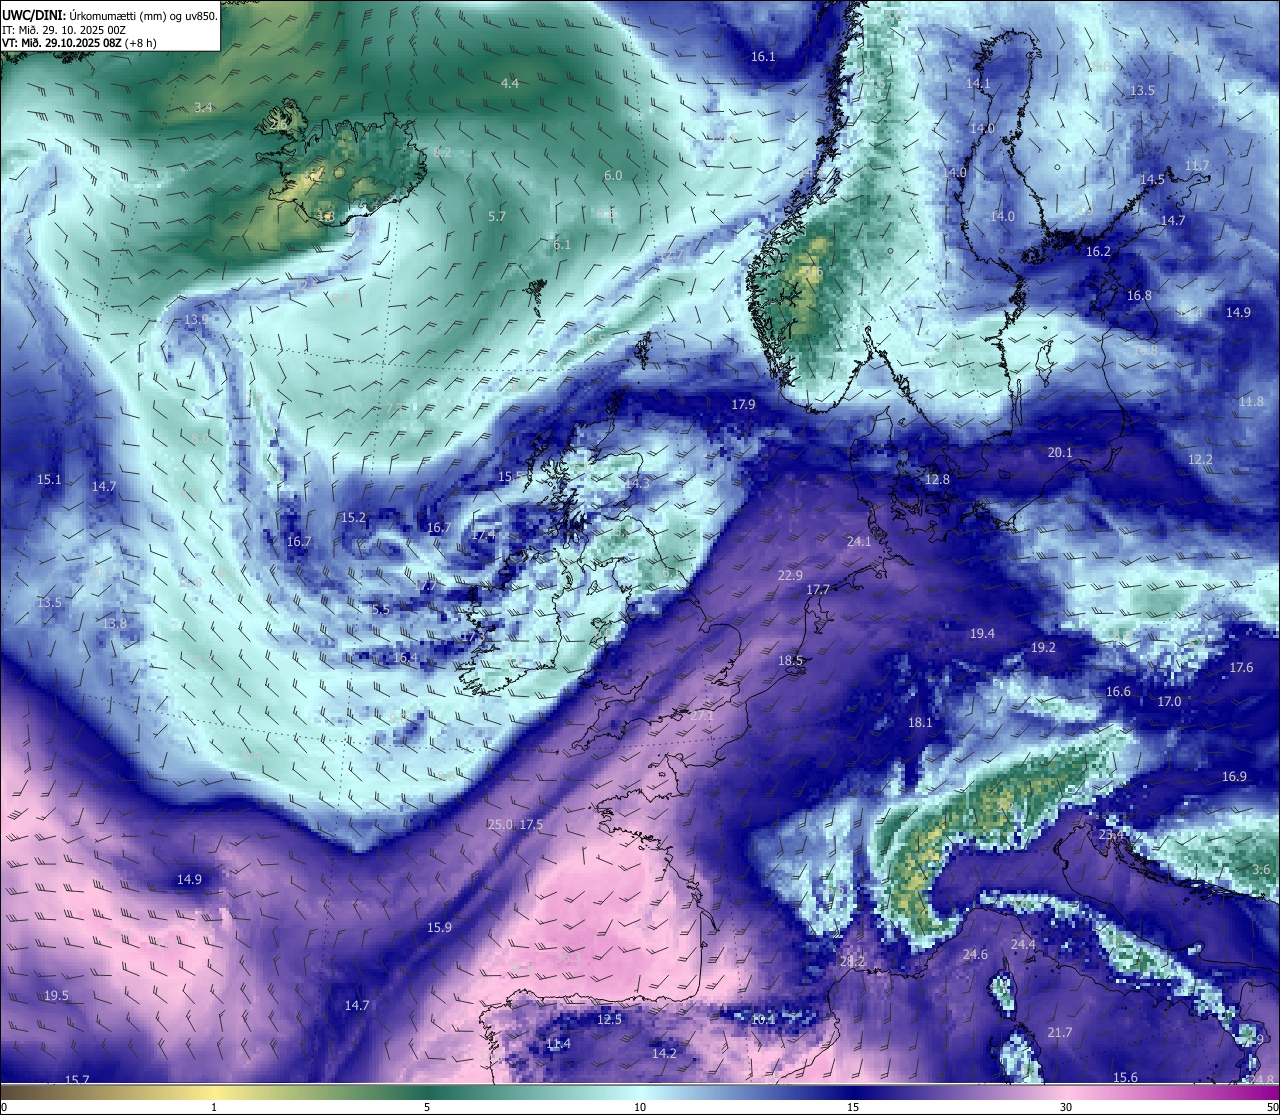Click the 20.1 value over the Baltic
Screen dimensions: 1280x1115
pos(1060,452)
